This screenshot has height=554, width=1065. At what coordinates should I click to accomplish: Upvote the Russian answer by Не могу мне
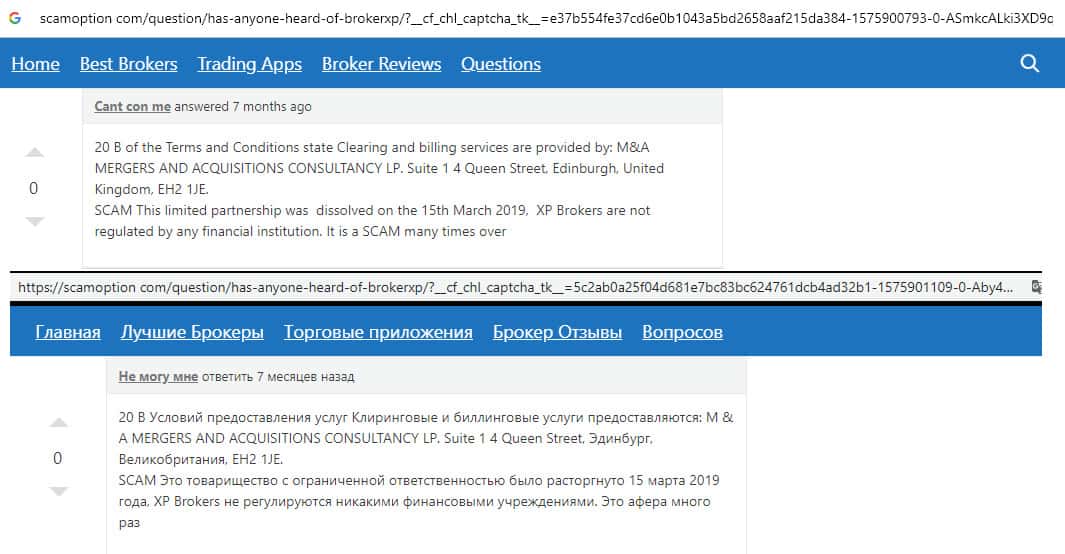(x=58, y=423)
